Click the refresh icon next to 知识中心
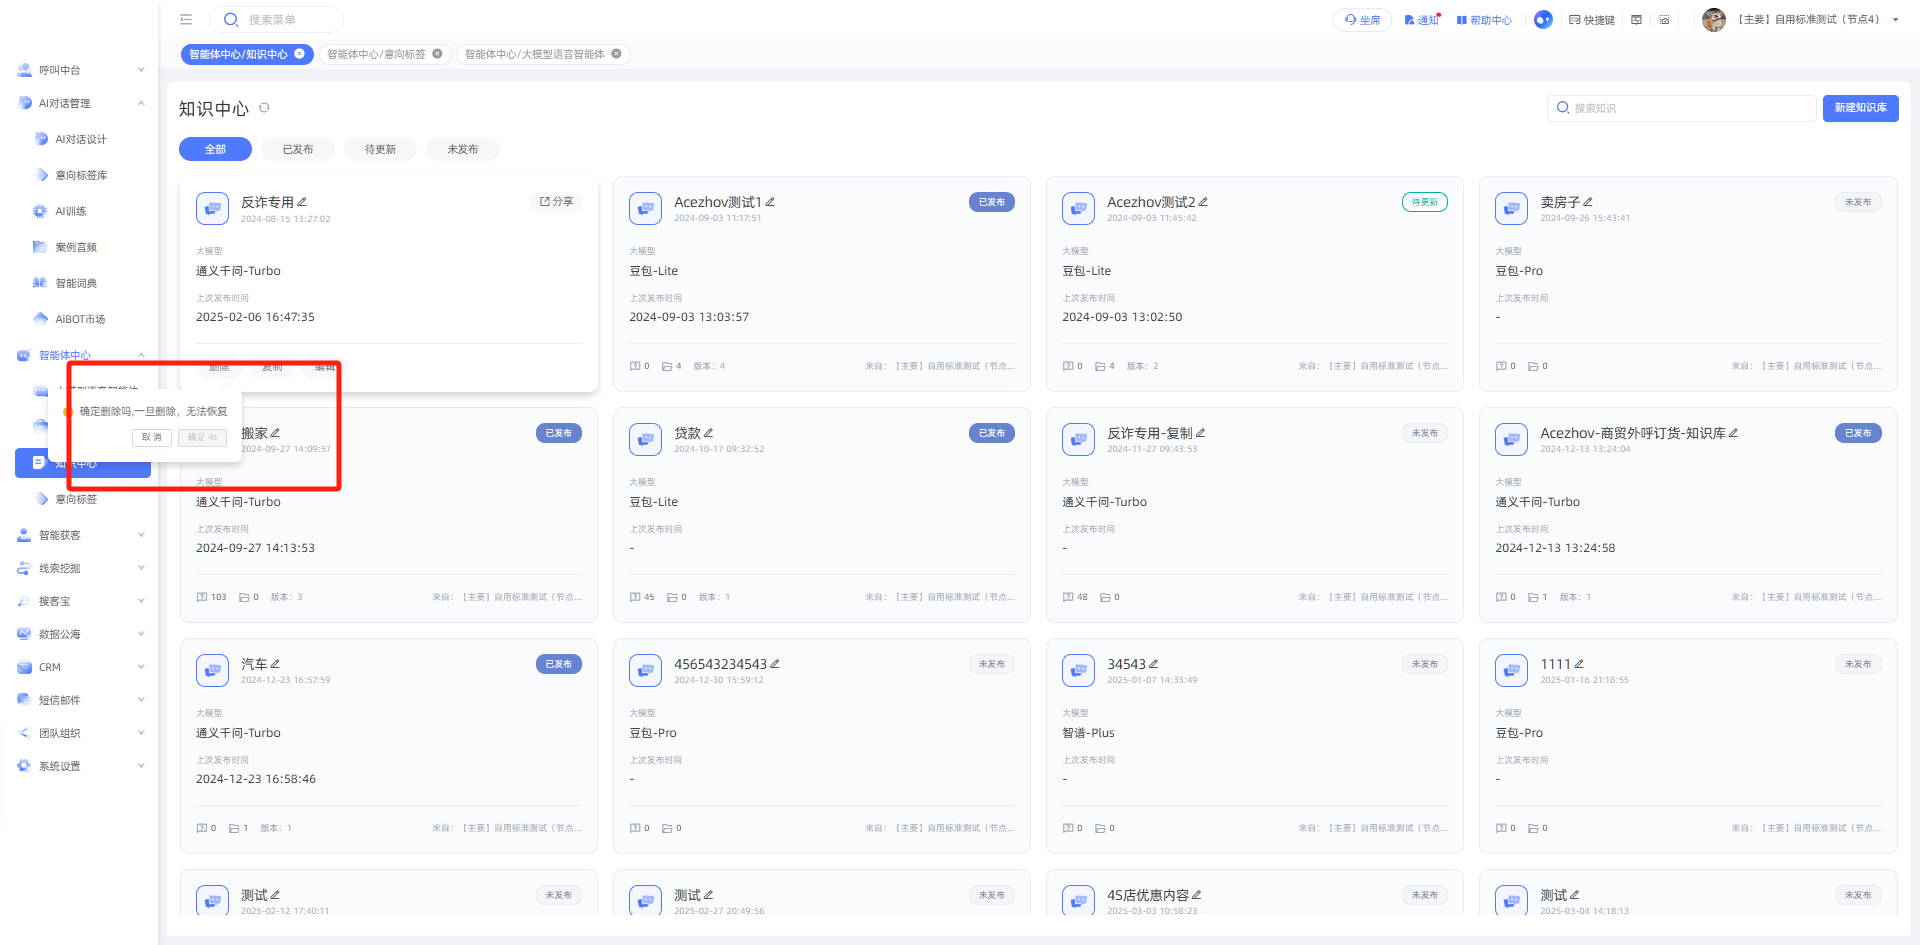 265,108
